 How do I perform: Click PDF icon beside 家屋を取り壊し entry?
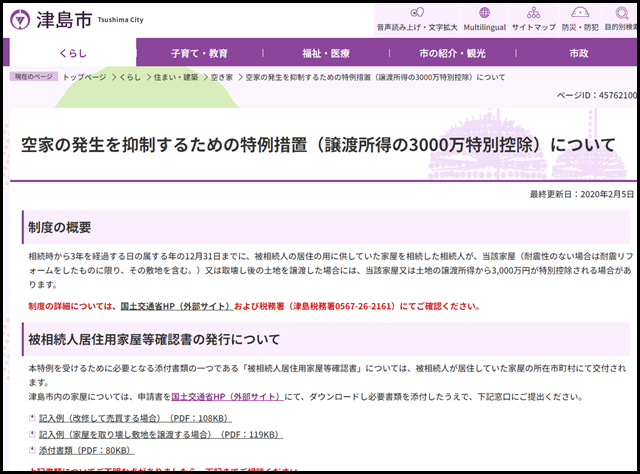pyautogui.click(x=32, y=434)
